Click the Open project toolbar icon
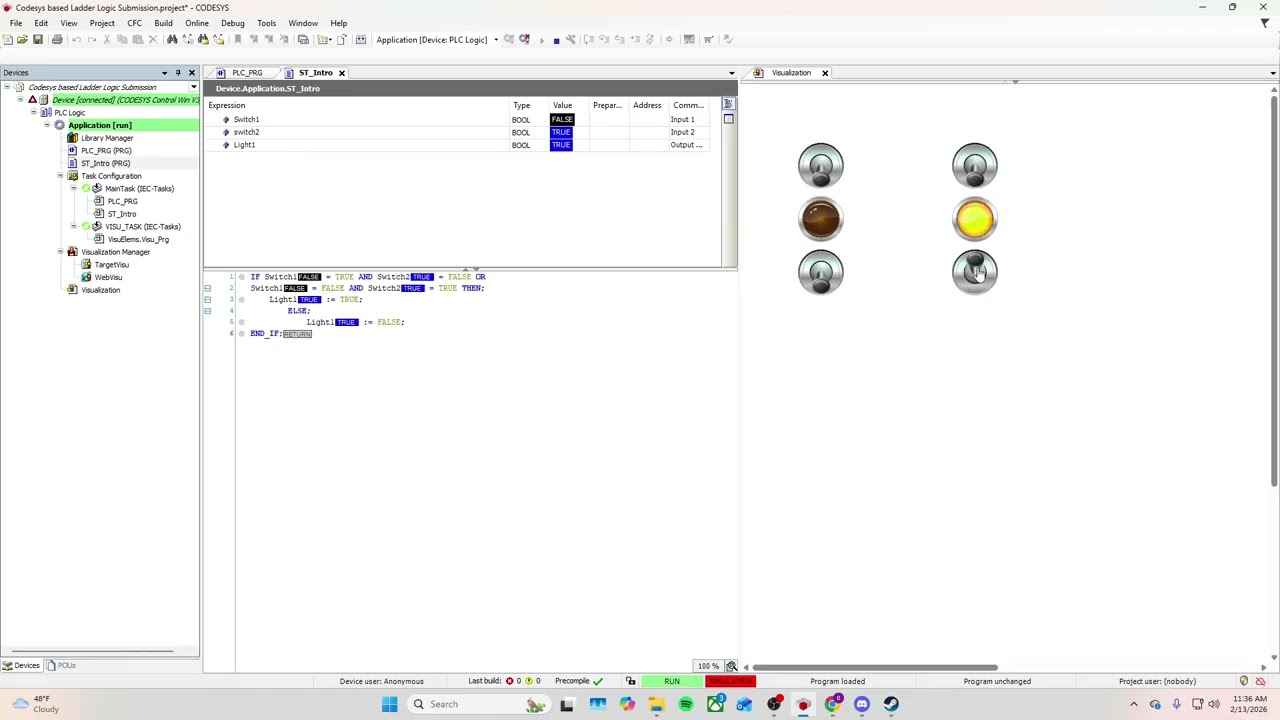This screenshot has height=720, width=1280. (22, 39)
